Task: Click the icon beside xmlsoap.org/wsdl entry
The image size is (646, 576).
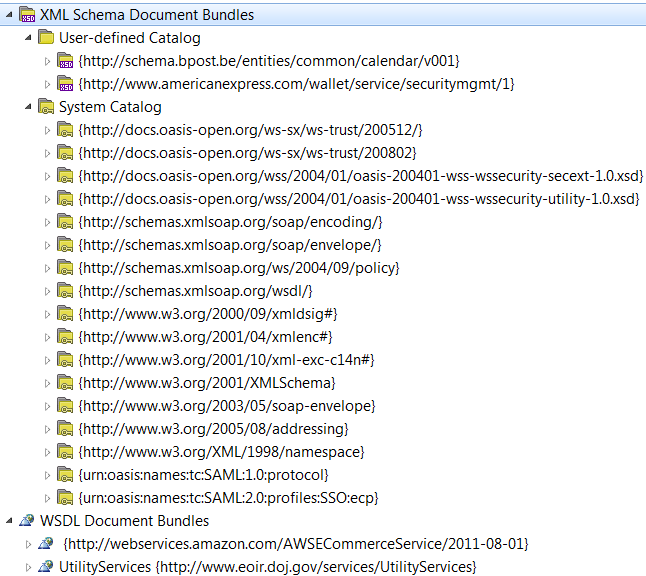Action: click(65, 291)
